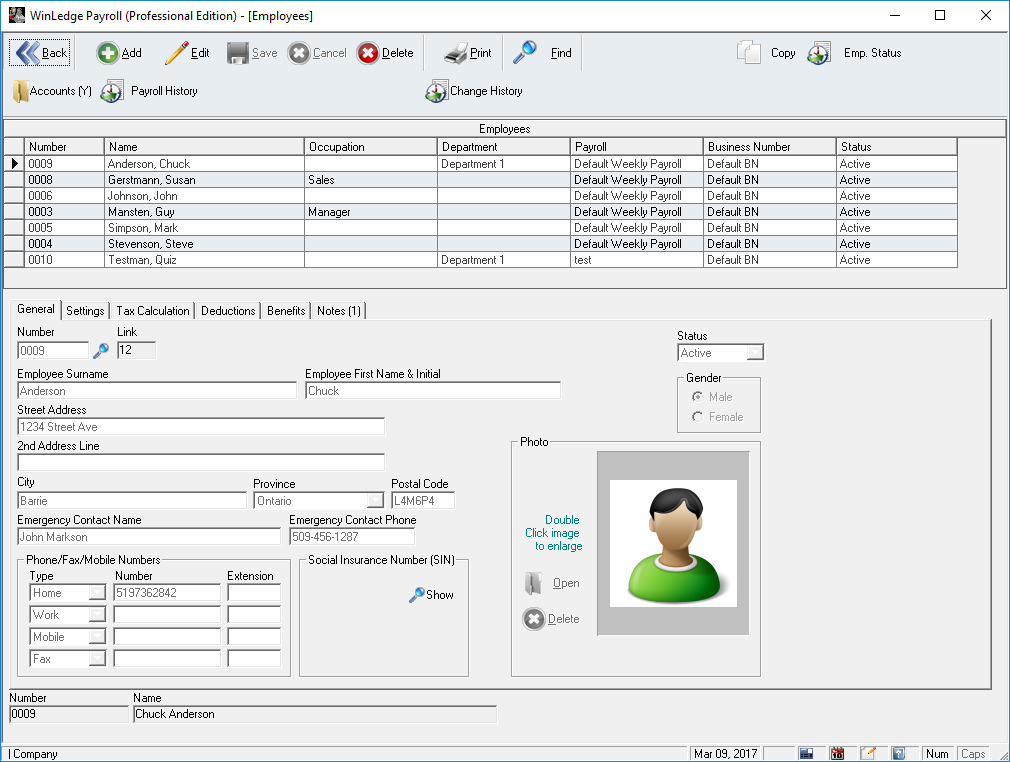The height and width of the screenshot is (762, 1010).
Task: Click lookup magnifier next to Number field
Action: click(x=101, y=351)
